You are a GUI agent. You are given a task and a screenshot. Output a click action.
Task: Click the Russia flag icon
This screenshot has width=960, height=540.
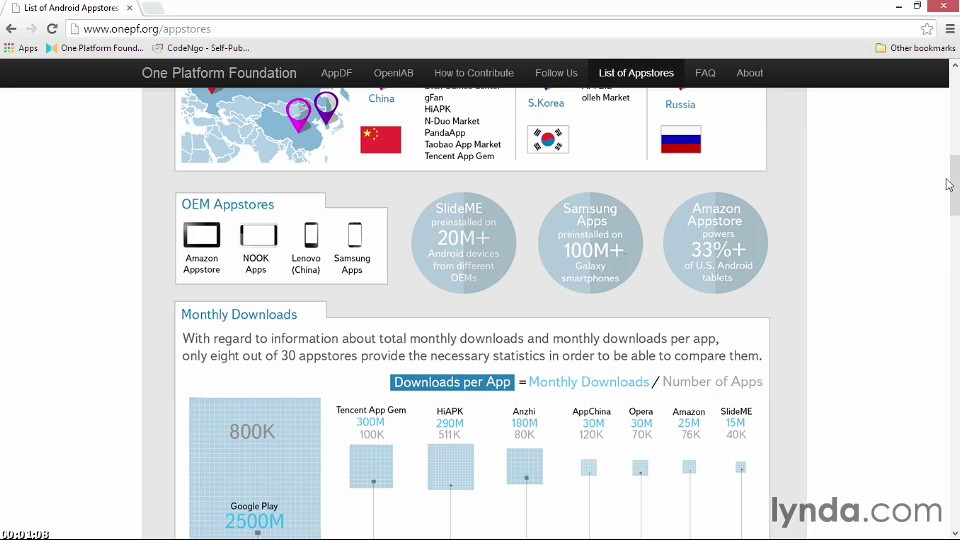point(681,140)
